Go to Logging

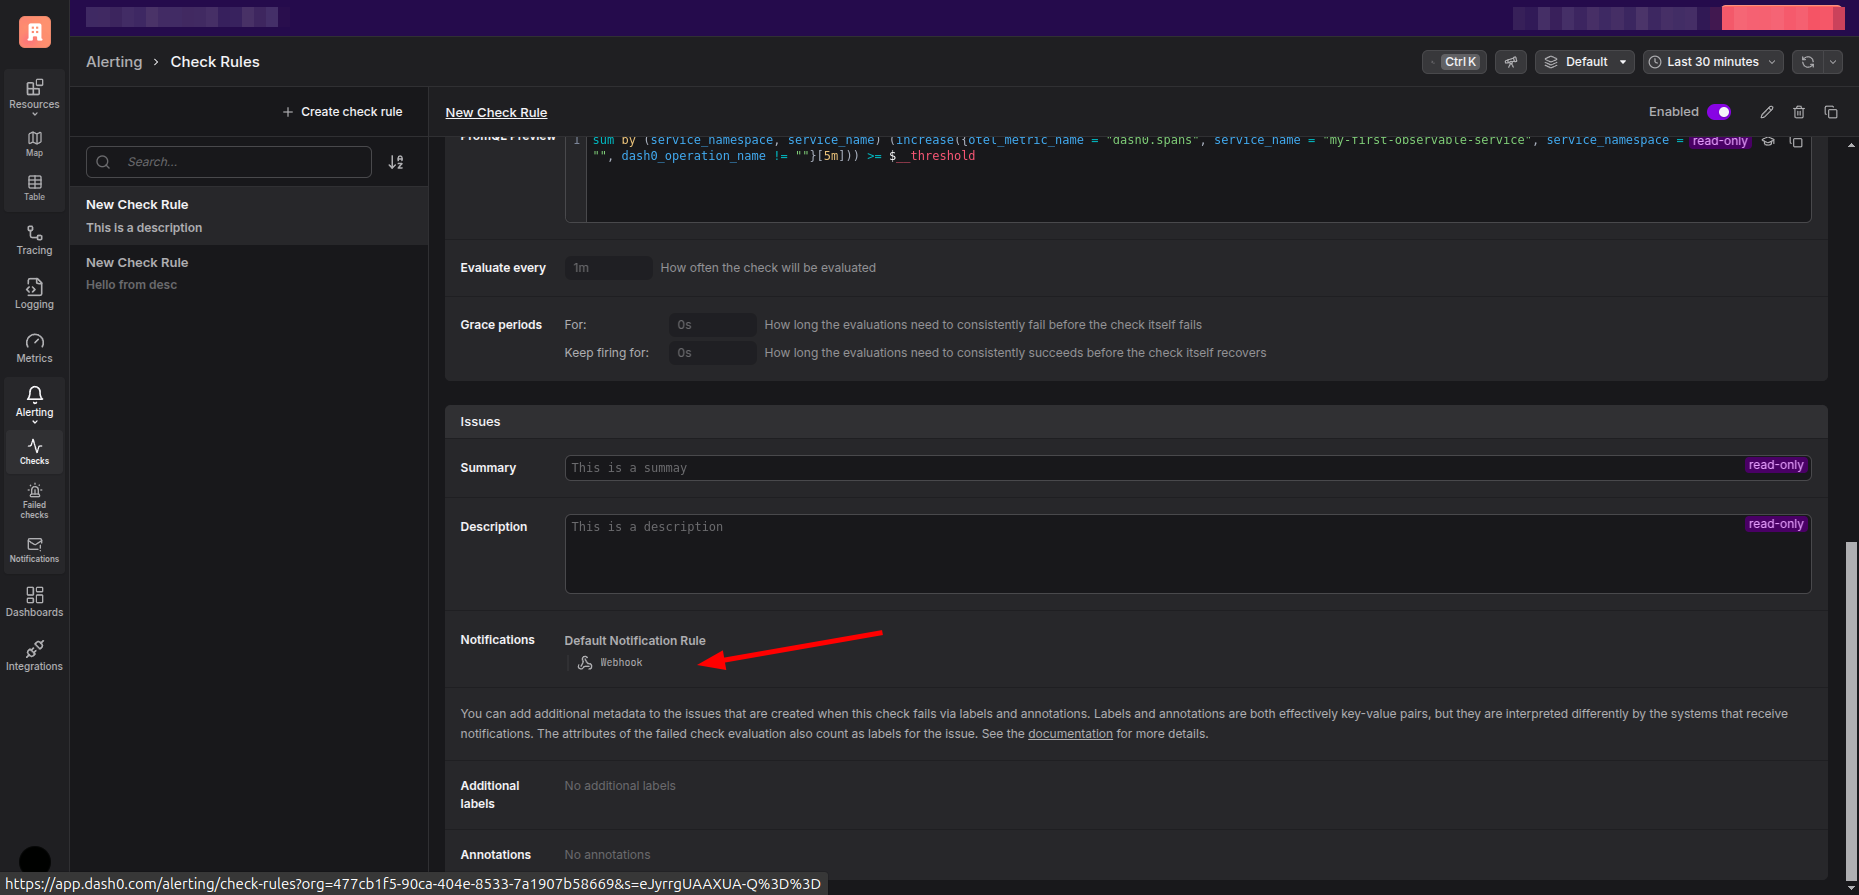[x=34, y=294]
